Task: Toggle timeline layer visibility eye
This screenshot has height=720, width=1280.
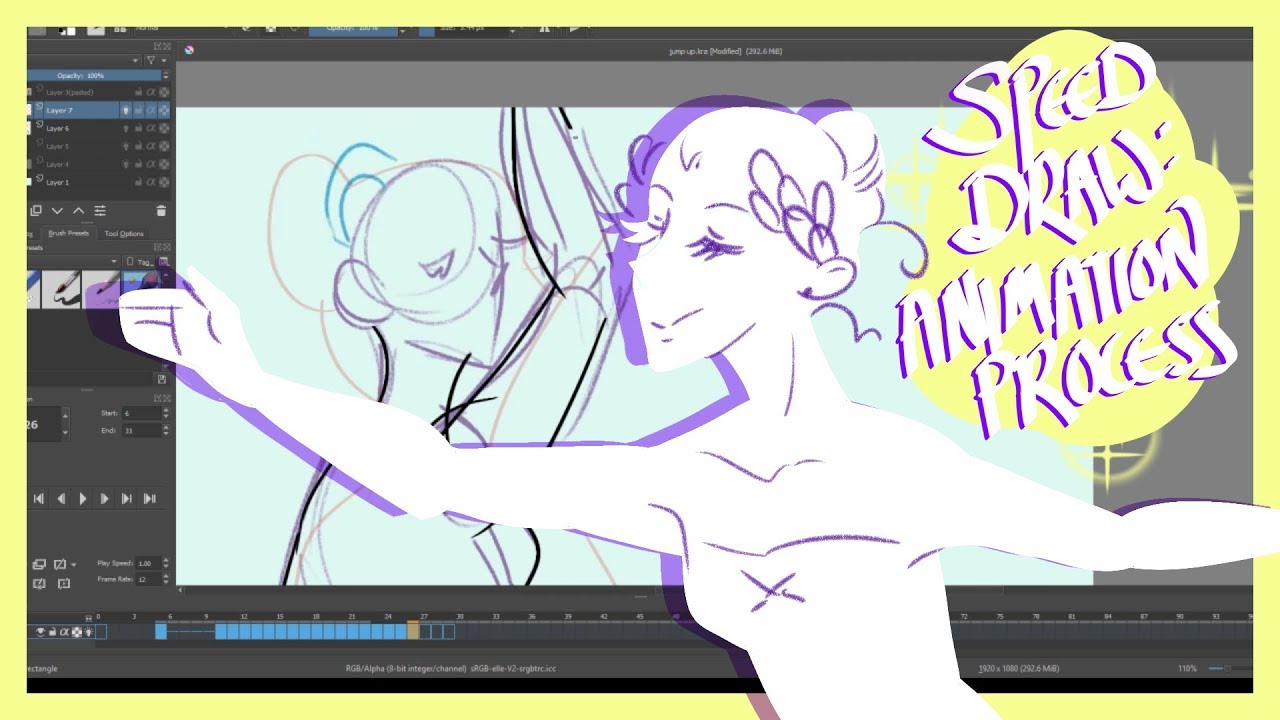Action: tap(42, 632)
